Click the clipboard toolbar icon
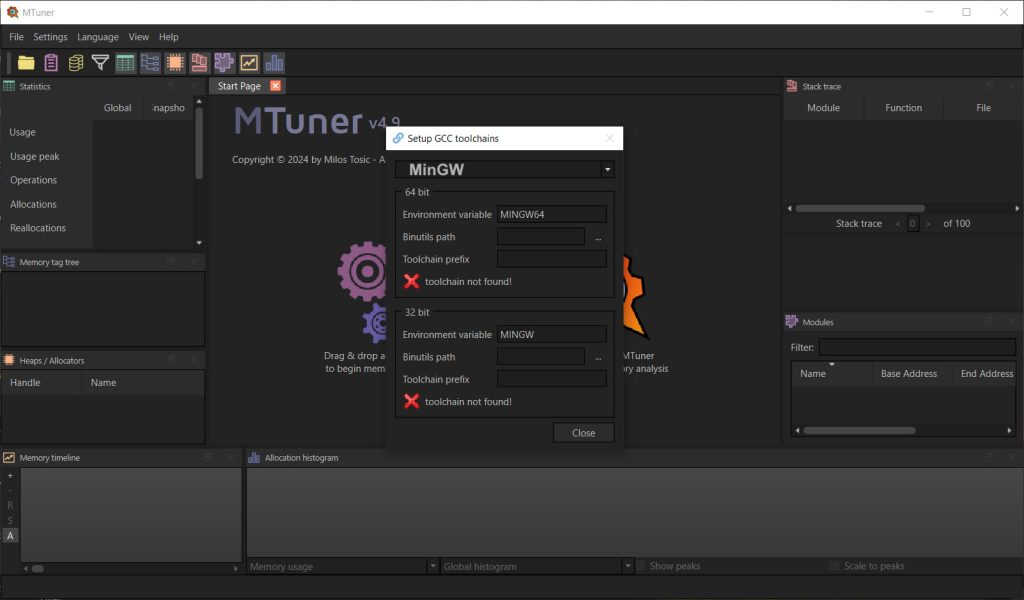Viewport: 1024px width, 600px height. click(51, 63)
